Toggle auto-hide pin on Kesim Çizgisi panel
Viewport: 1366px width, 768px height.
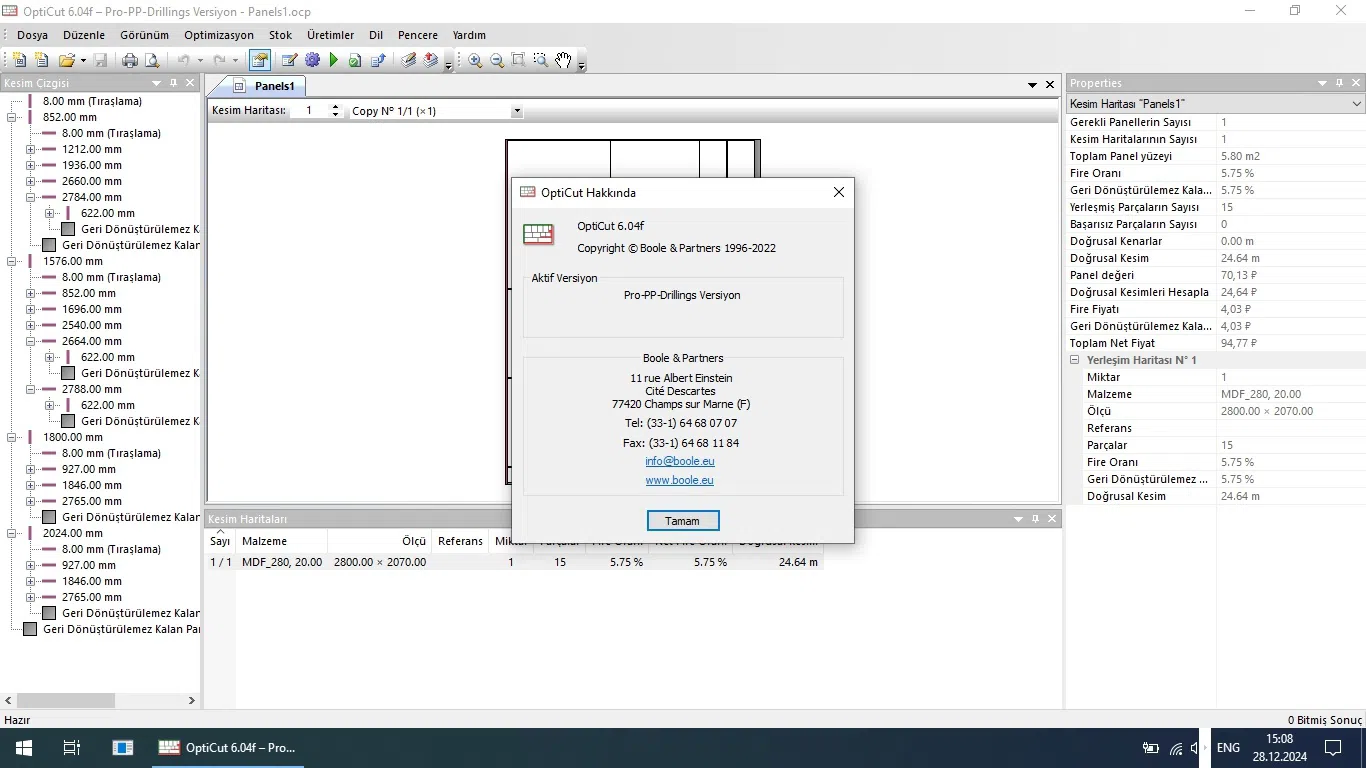173,83
